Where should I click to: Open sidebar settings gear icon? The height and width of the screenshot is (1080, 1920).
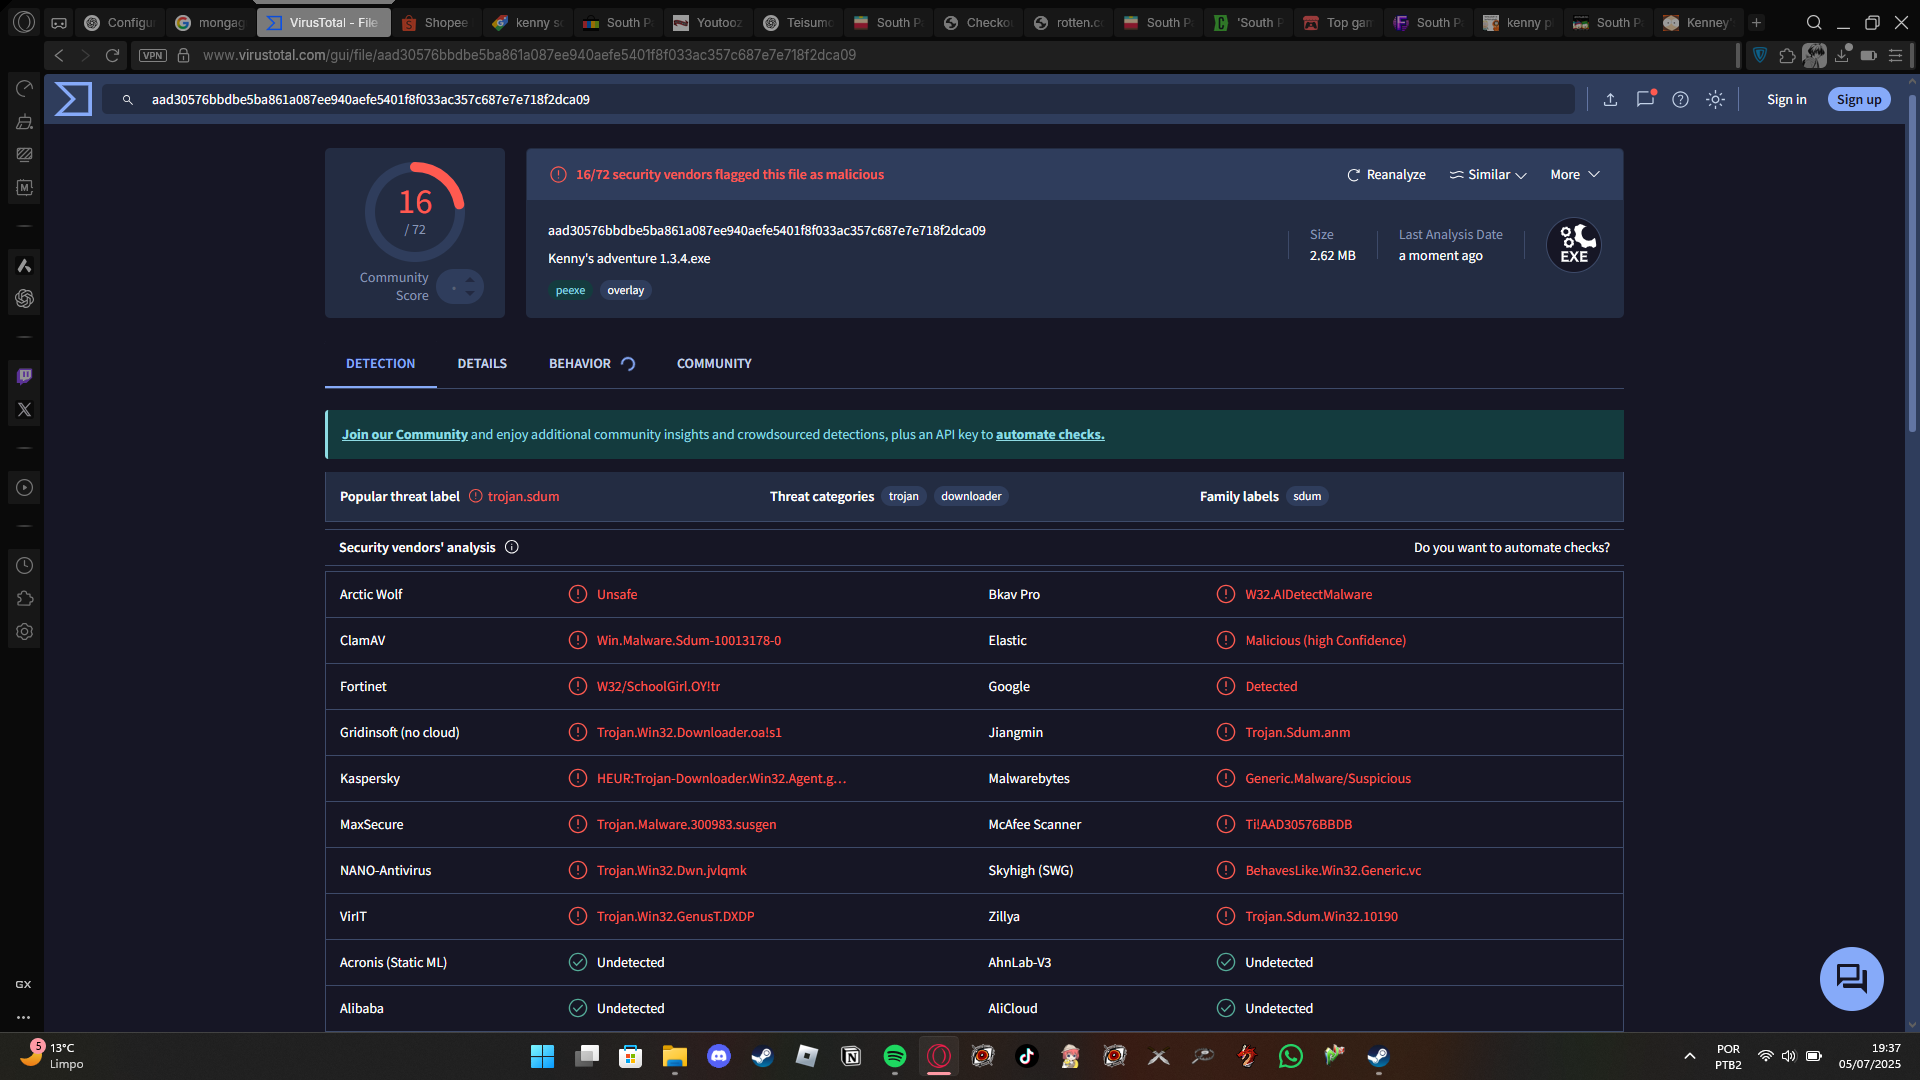(x=24, y=632)
